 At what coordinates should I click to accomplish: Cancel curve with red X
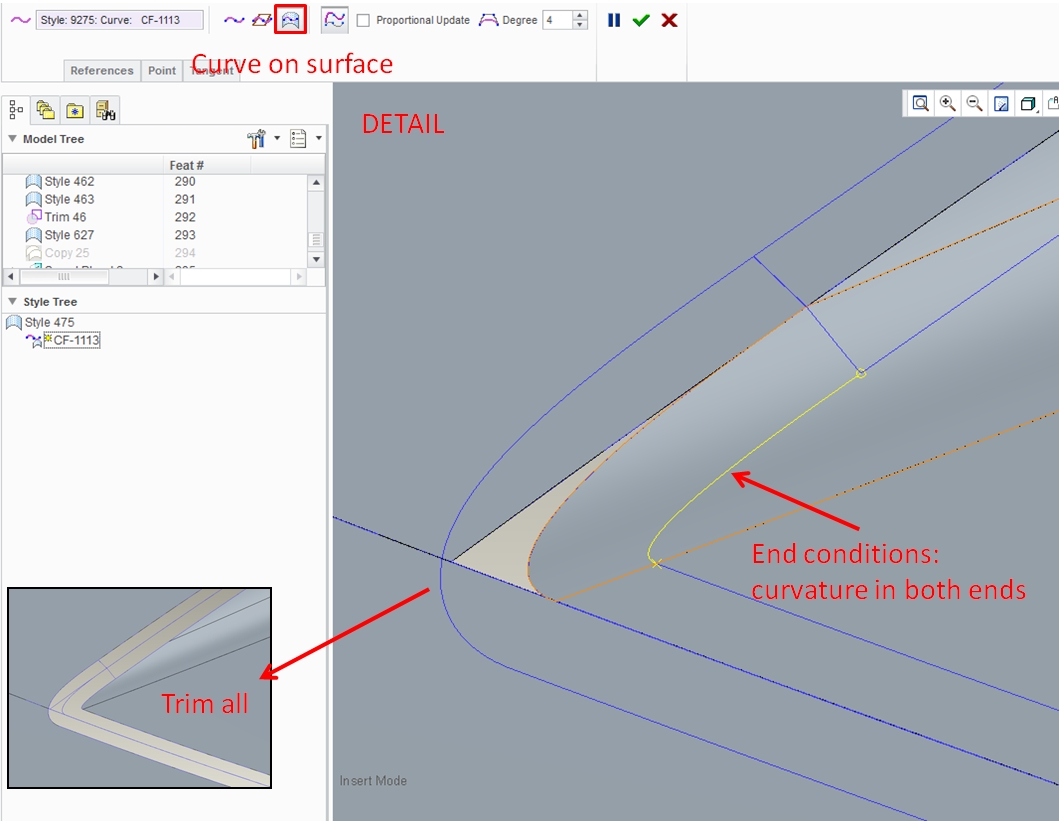[669, 20]
